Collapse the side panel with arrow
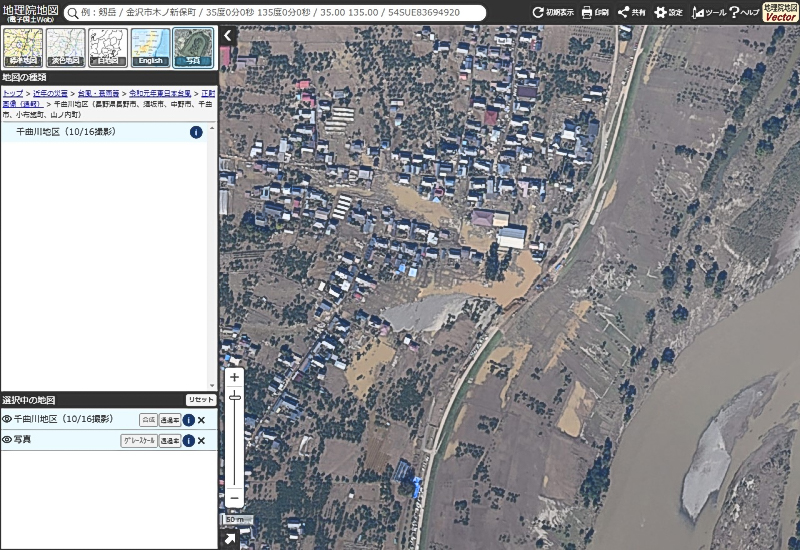The width and height of the screenshot is (800, 550). click(228, 35)
